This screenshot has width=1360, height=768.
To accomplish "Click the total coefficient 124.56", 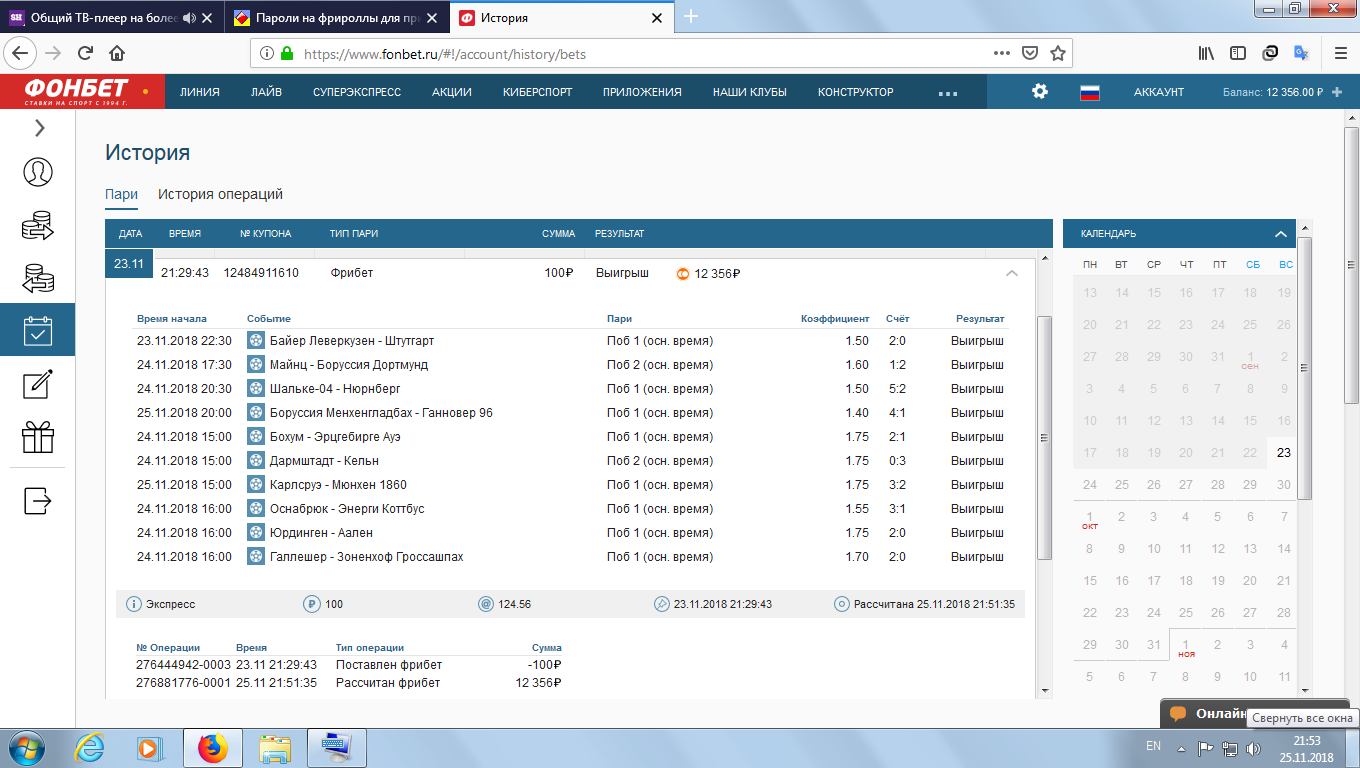I will point(514,604).
